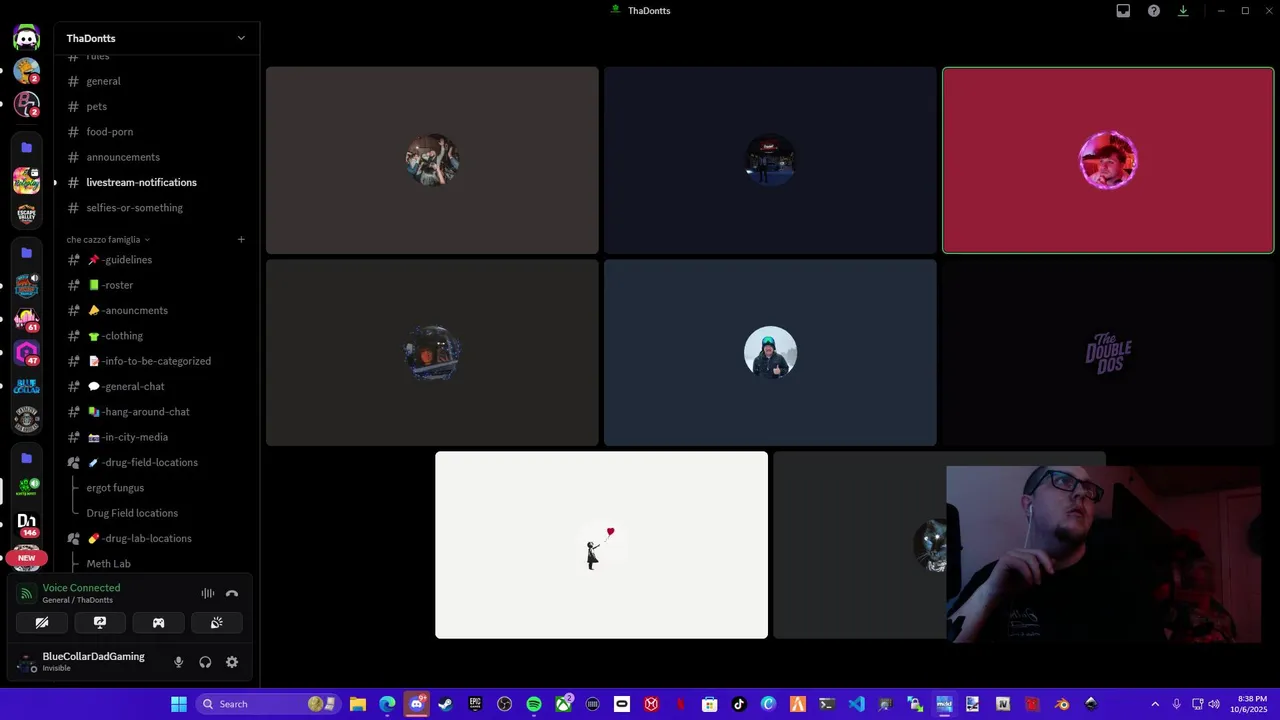Show hidden system tray icons chevron
This screenshot has height=720, width=1280.
coord(1155,704)
